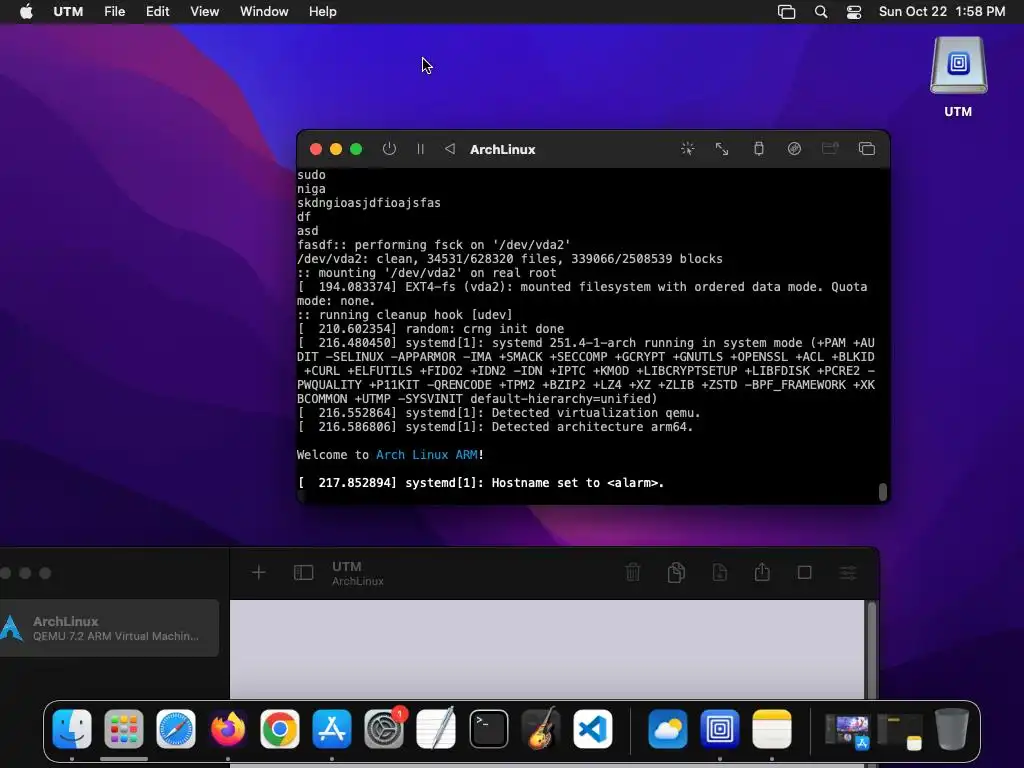This screenshot has width=1024, height=768.
Task: Pause the ArchLinux virtual machine
Action: click(x=421, y=149)
